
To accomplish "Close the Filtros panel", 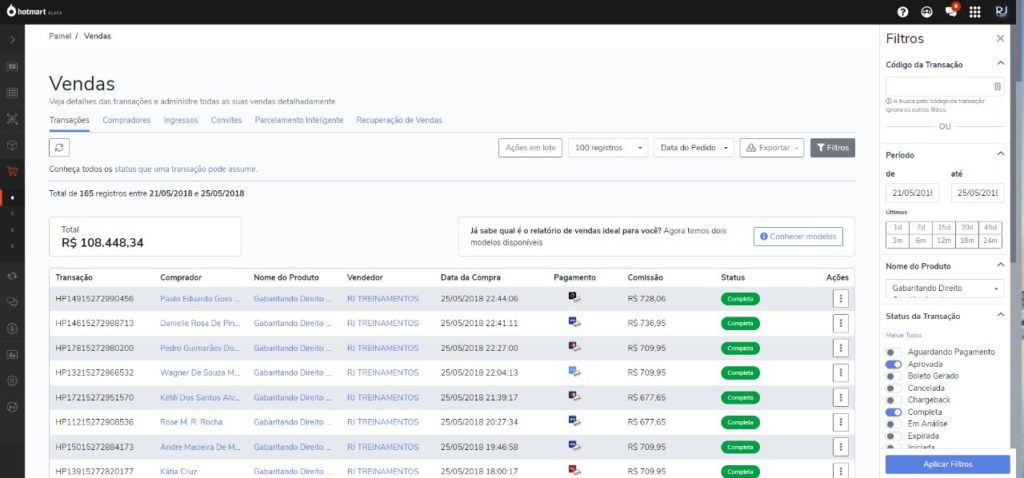I will click(x=1000, y=39).
